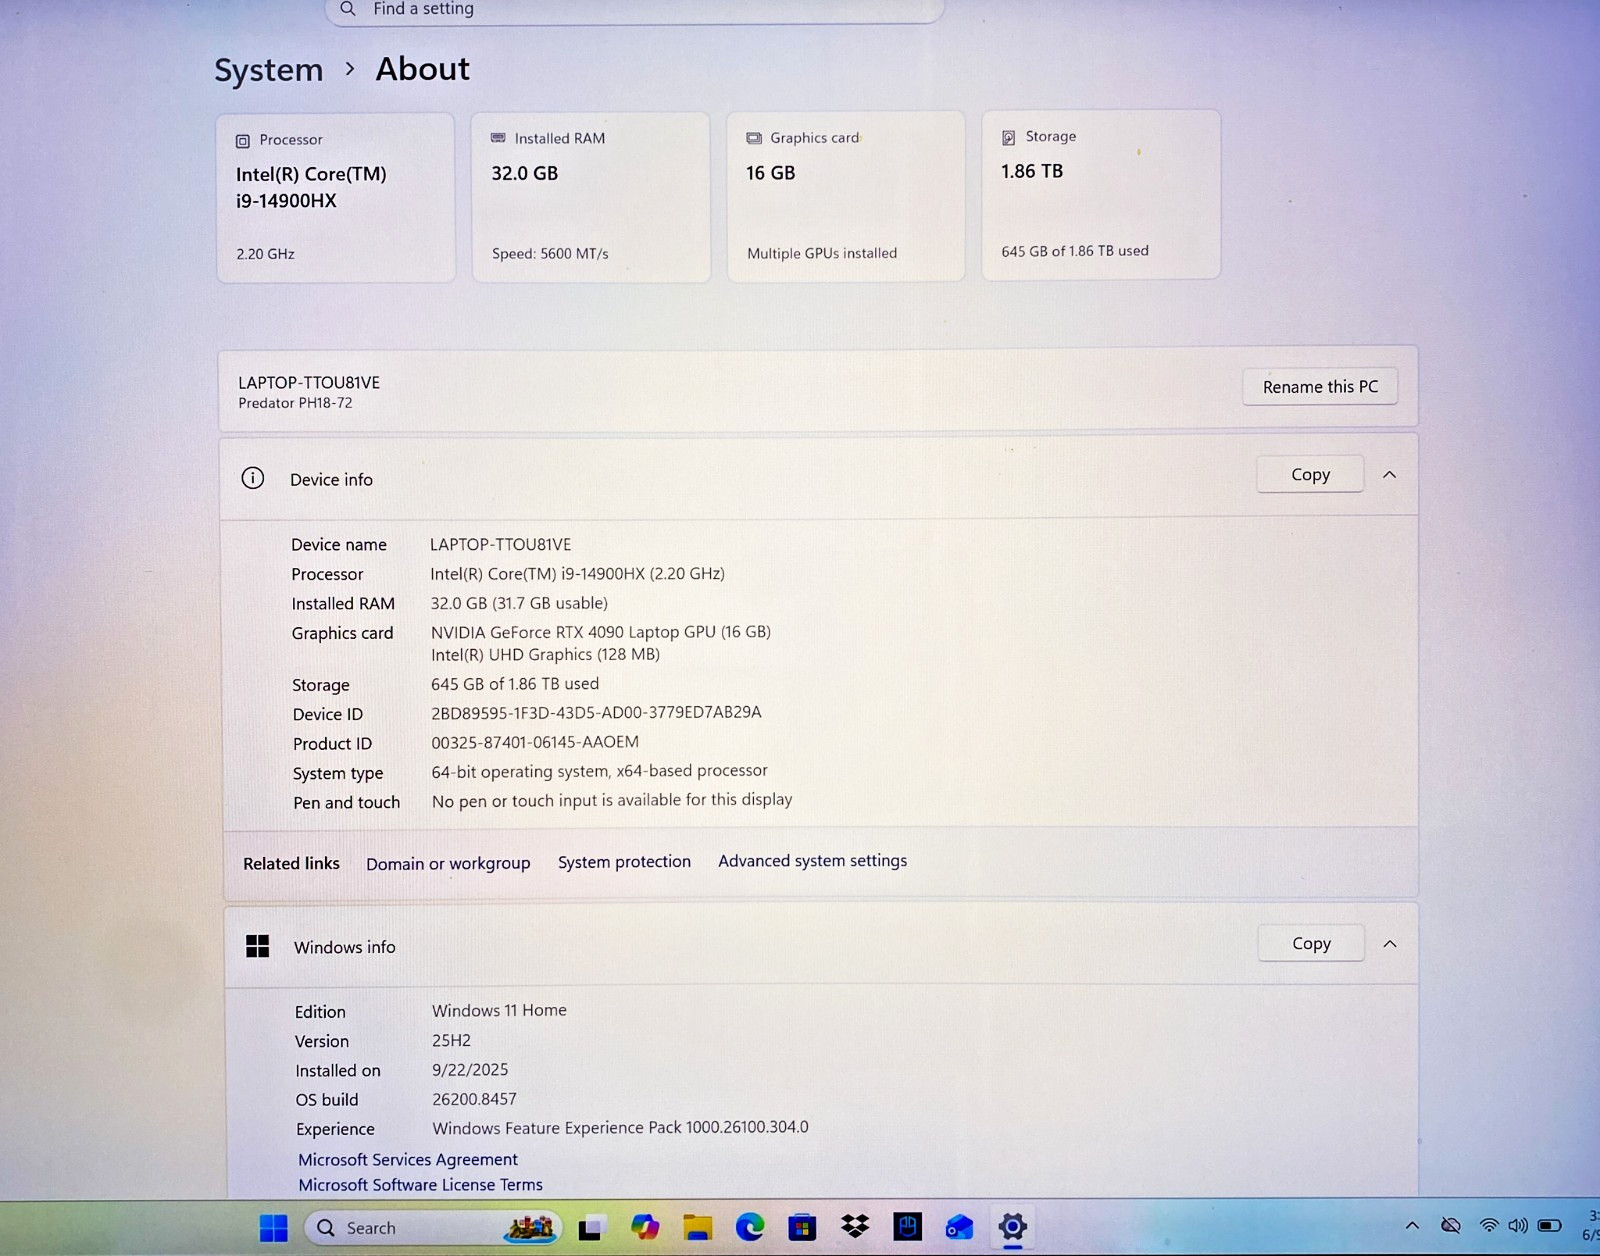
Task: Select the Installed on 9/22/2025 value
Action: coord(470,1070)
